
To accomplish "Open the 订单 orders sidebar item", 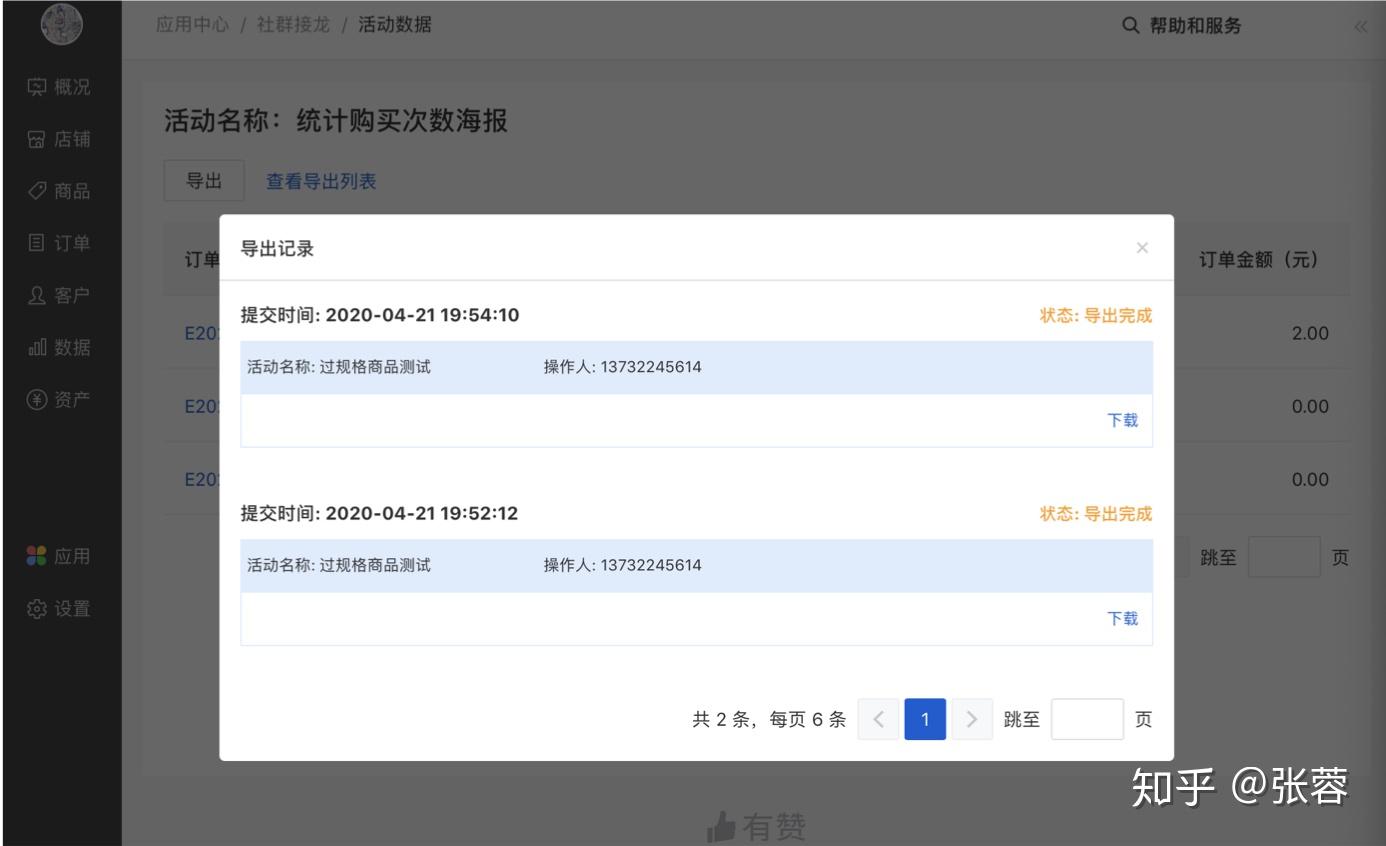I will 60,243.
